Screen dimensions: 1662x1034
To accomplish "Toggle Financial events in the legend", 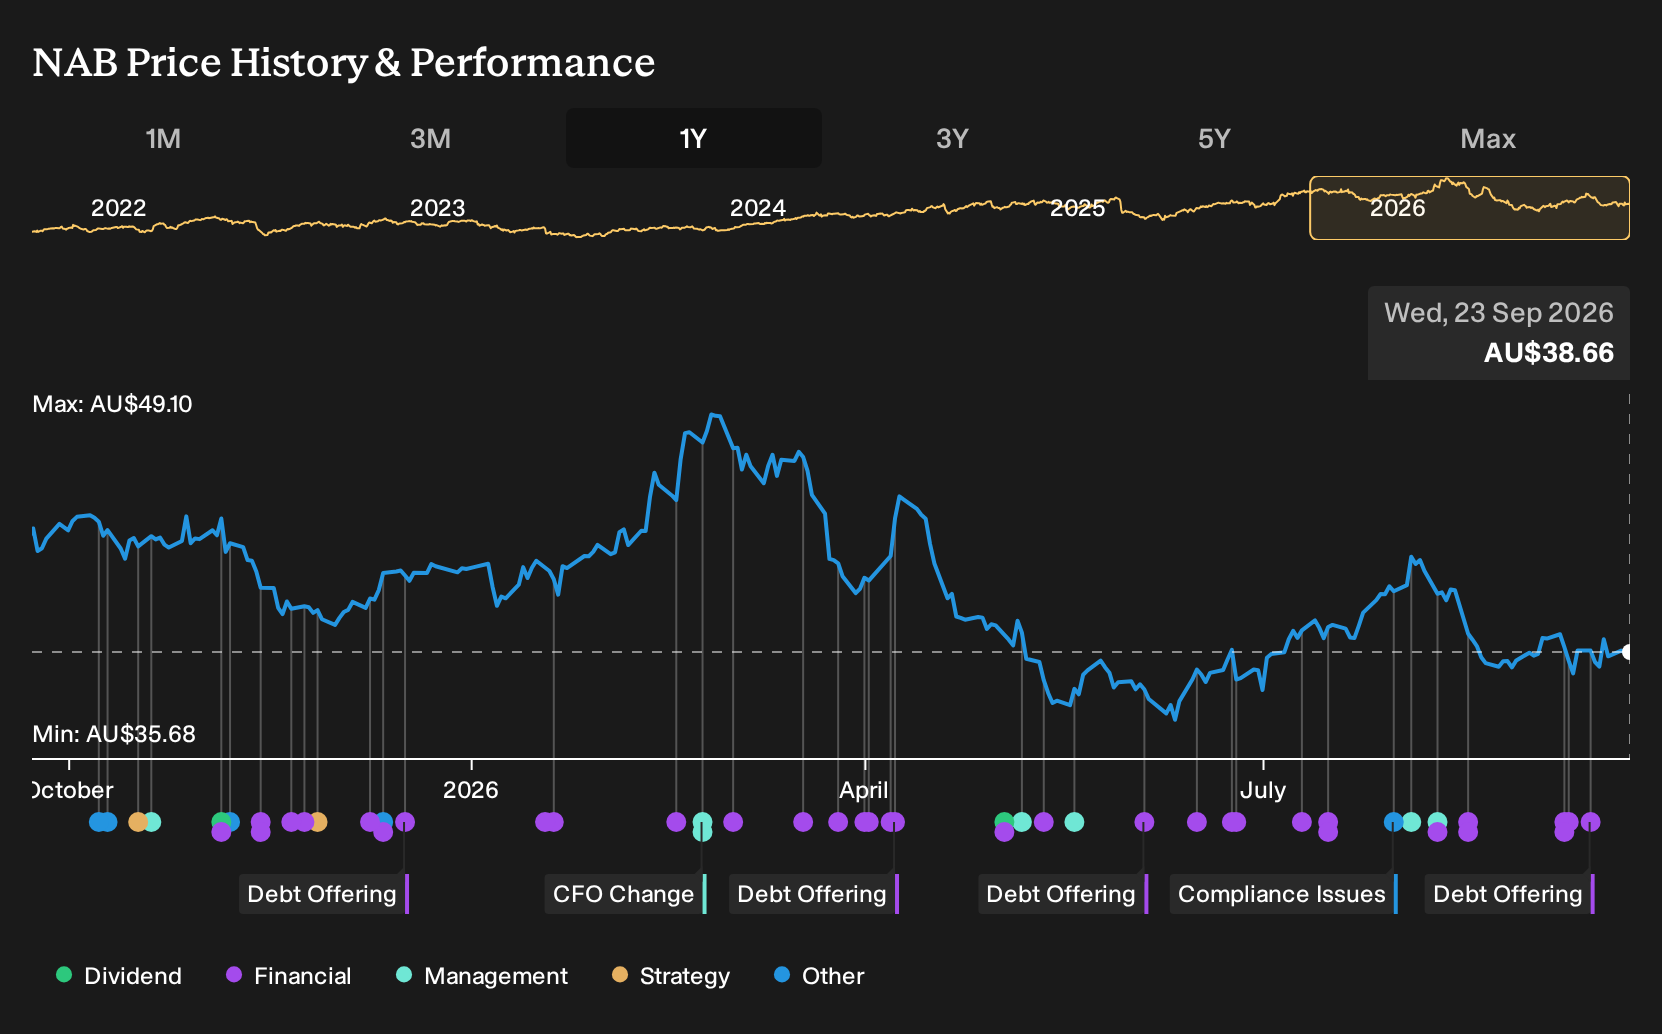I will coord(289,976).
